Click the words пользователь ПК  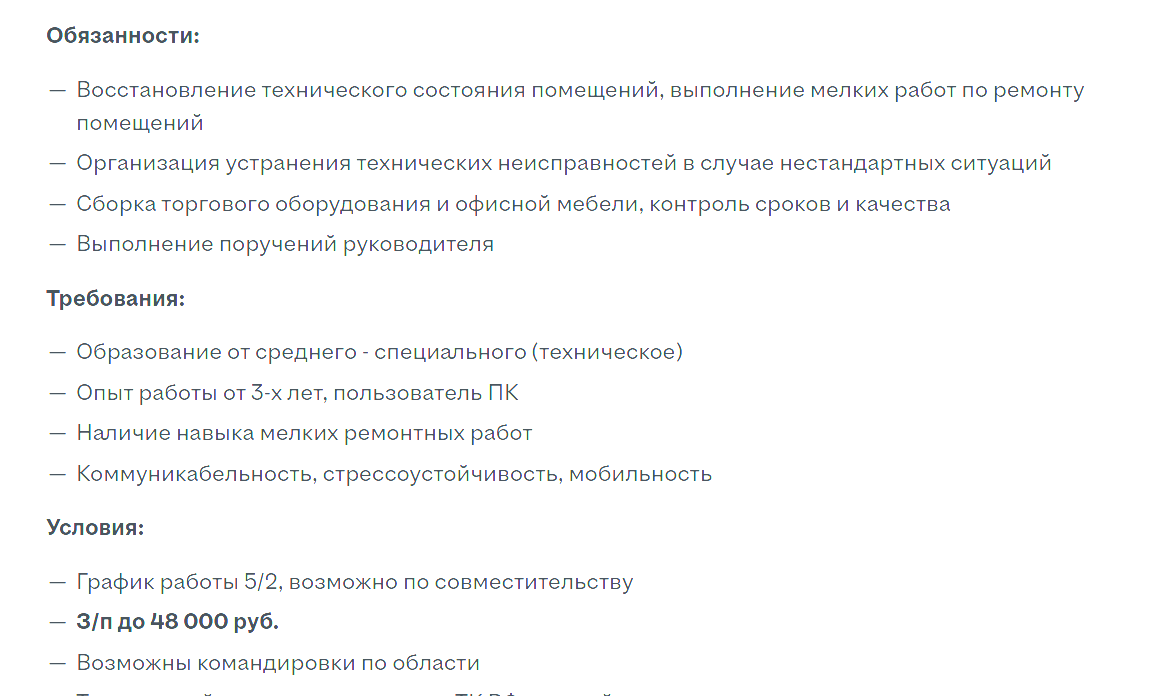[425, 393]
